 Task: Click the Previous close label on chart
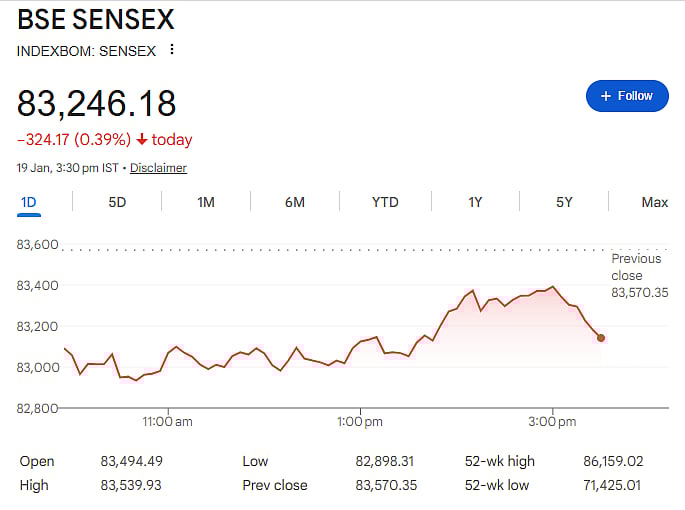[636, 267]
